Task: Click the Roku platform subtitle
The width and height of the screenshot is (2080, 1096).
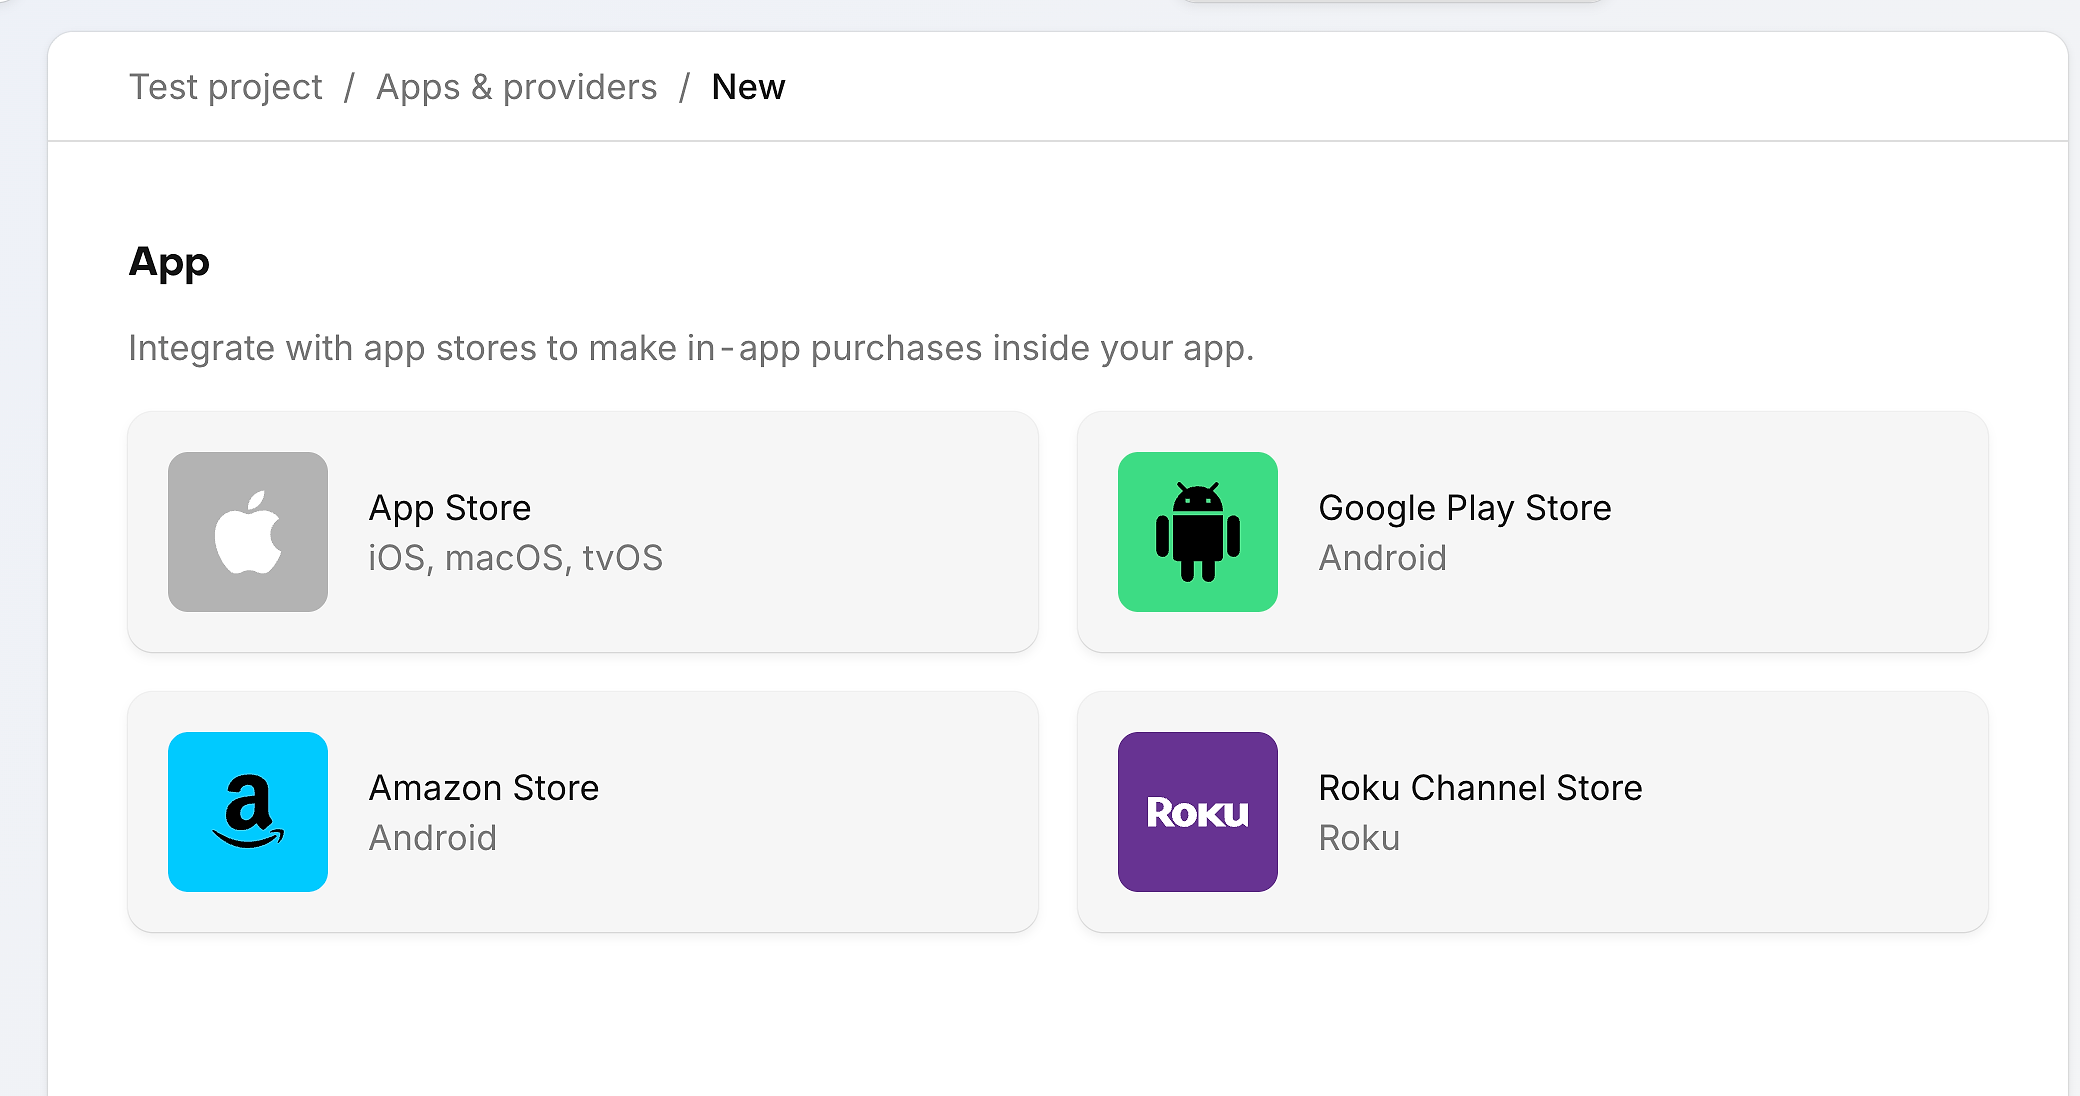Action: [x=1360, y=838]
